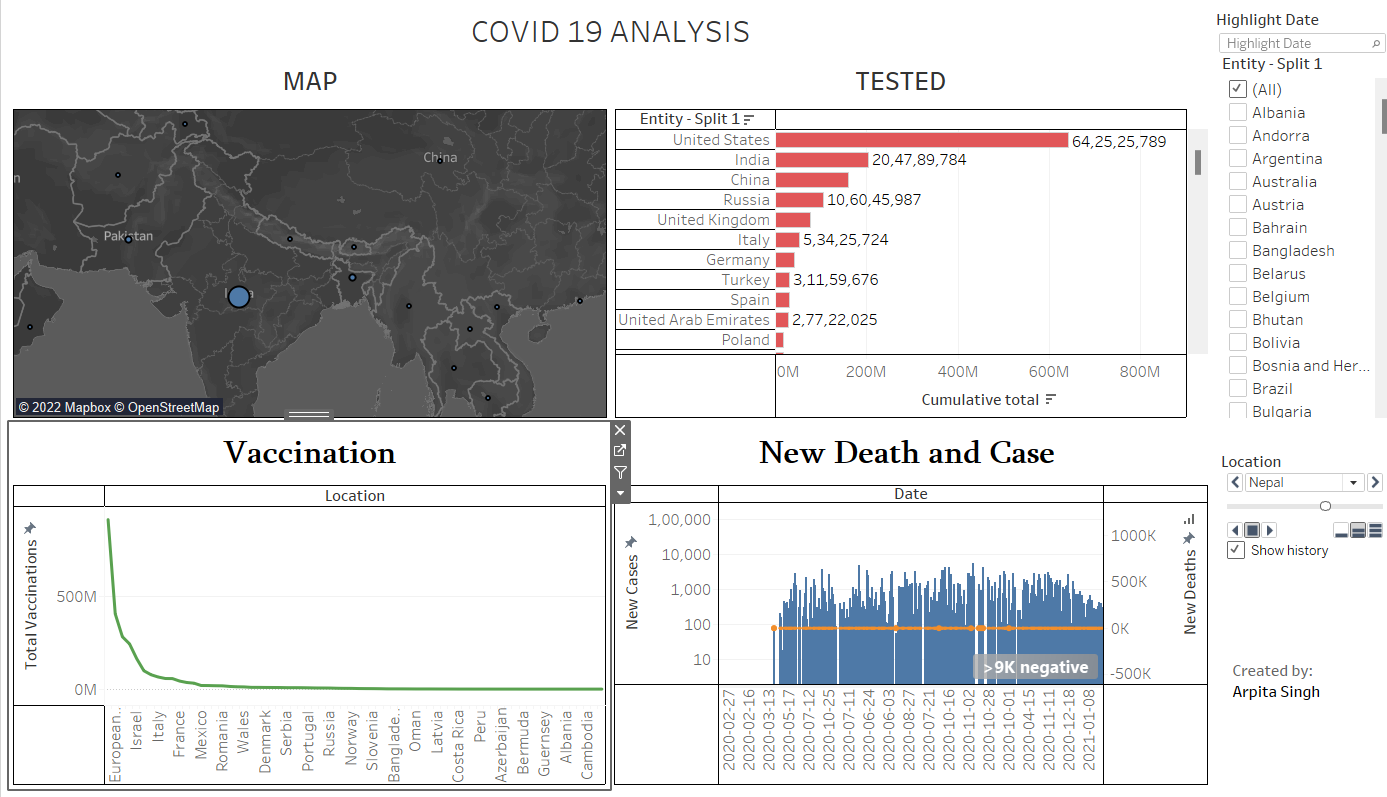The width and height of the screenshot is (1387, 797).
Task: Stop the Location page playback
Action: (1252, 530)
